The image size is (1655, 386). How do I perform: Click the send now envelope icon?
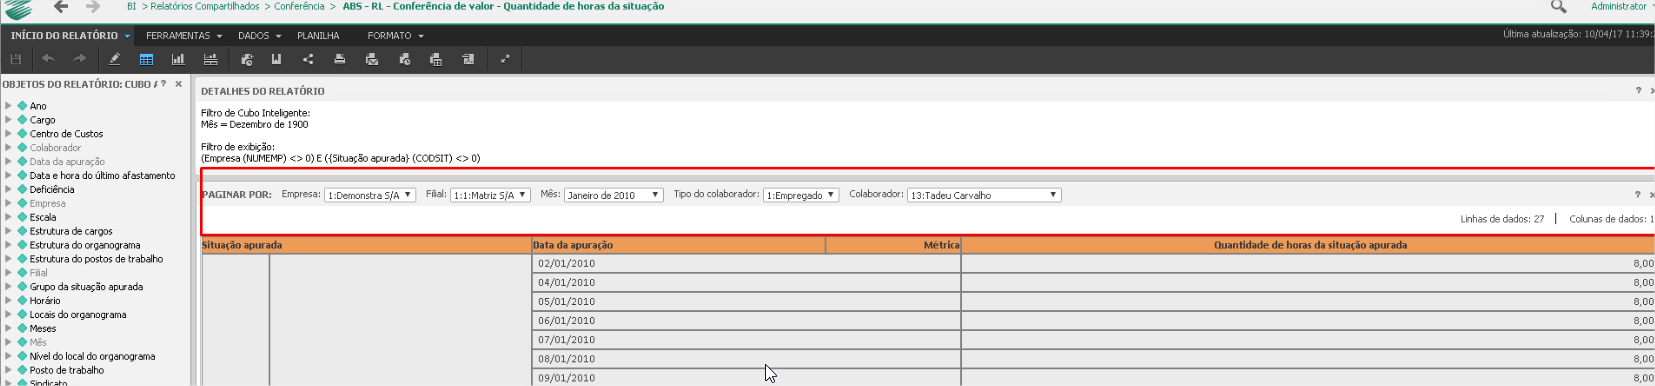click(x=372, y=59)
